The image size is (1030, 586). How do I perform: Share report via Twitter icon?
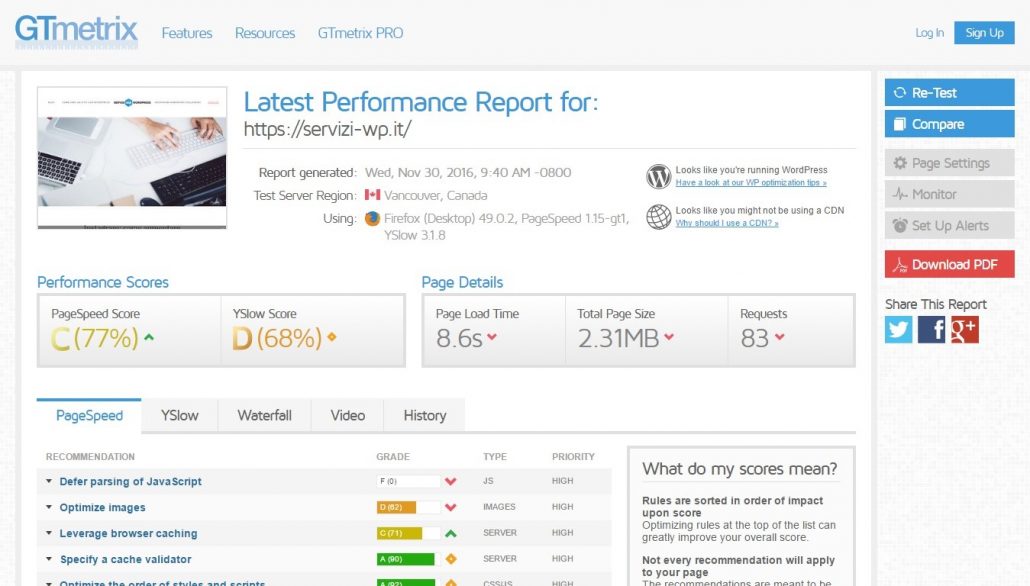(x=898, y=330)
